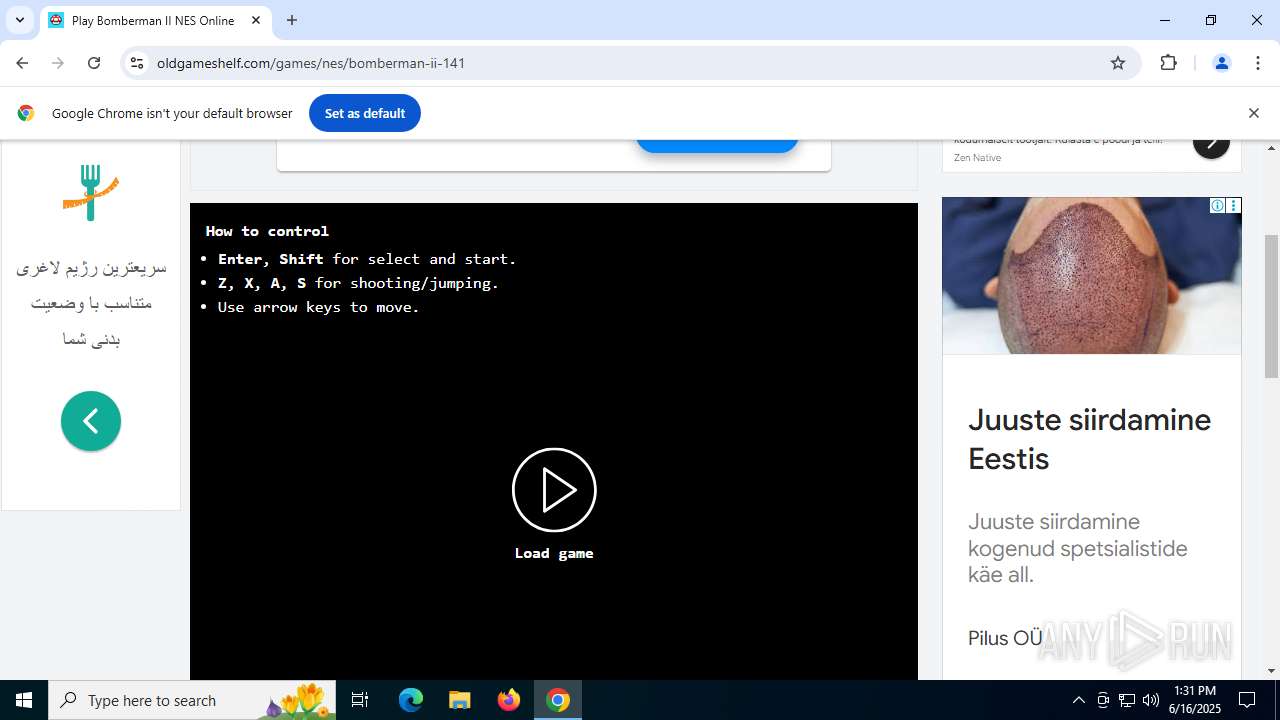Click the Persian ad text in left sidebar
Screen dimensions: 1280x720
91,303
